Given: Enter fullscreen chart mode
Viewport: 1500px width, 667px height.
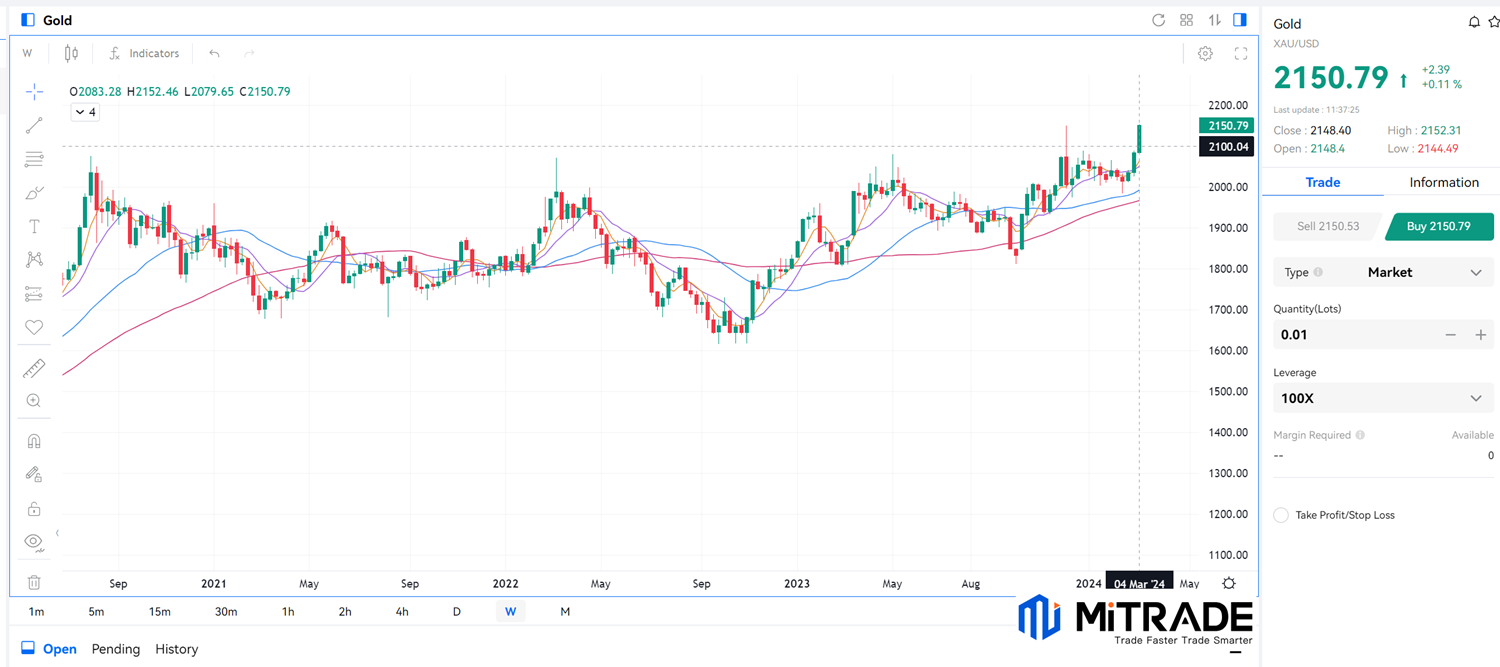Looking at the screenshot, I should coord(1241,54).
